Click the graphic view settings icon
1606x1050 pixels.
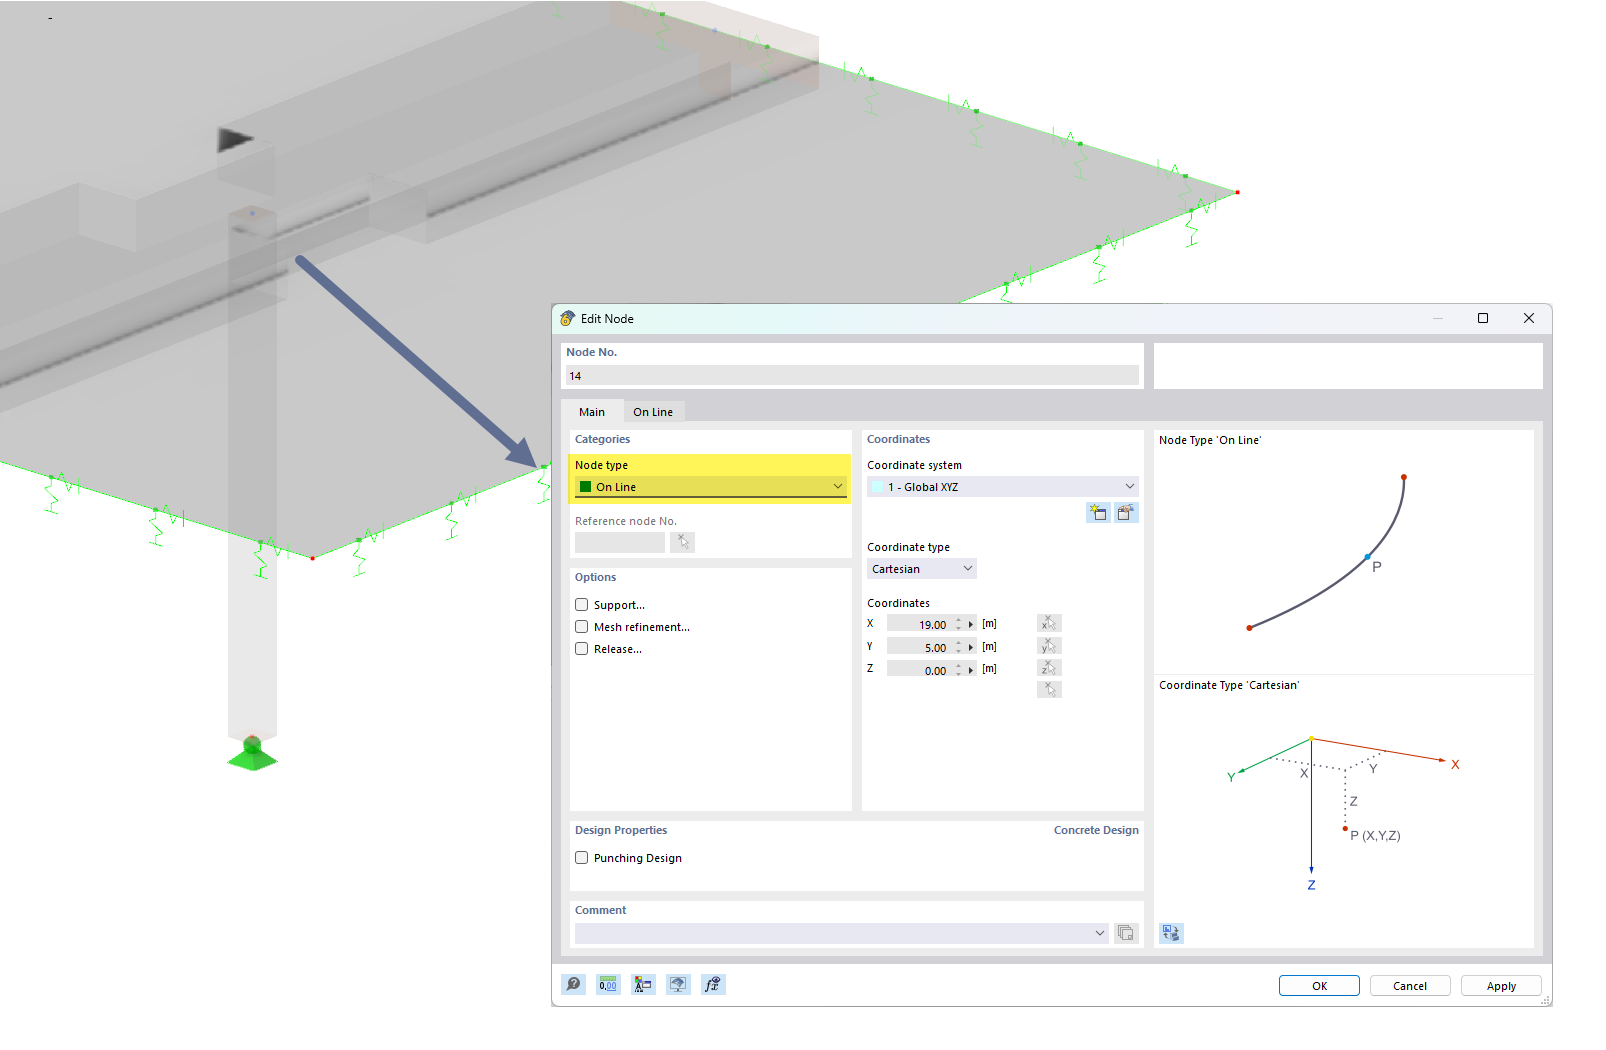(1171, 933)
